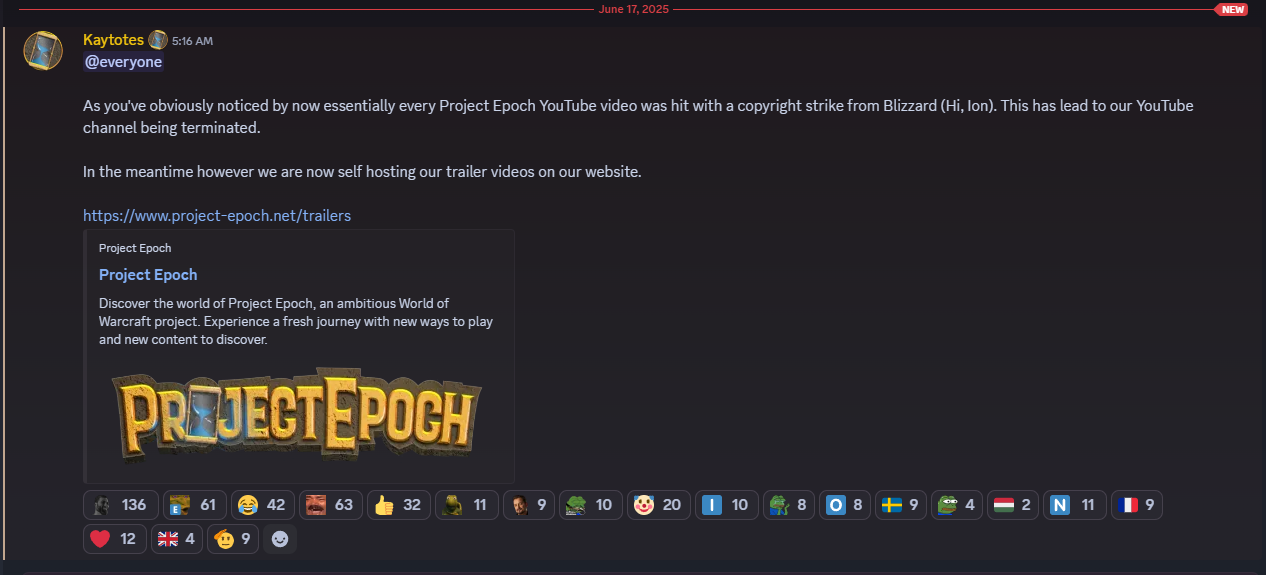The width and height of the screenshot is (1266, 575).
Task: Open the Project Epoch embed title link
Action: pyautogui.click(x=148, y=275)
